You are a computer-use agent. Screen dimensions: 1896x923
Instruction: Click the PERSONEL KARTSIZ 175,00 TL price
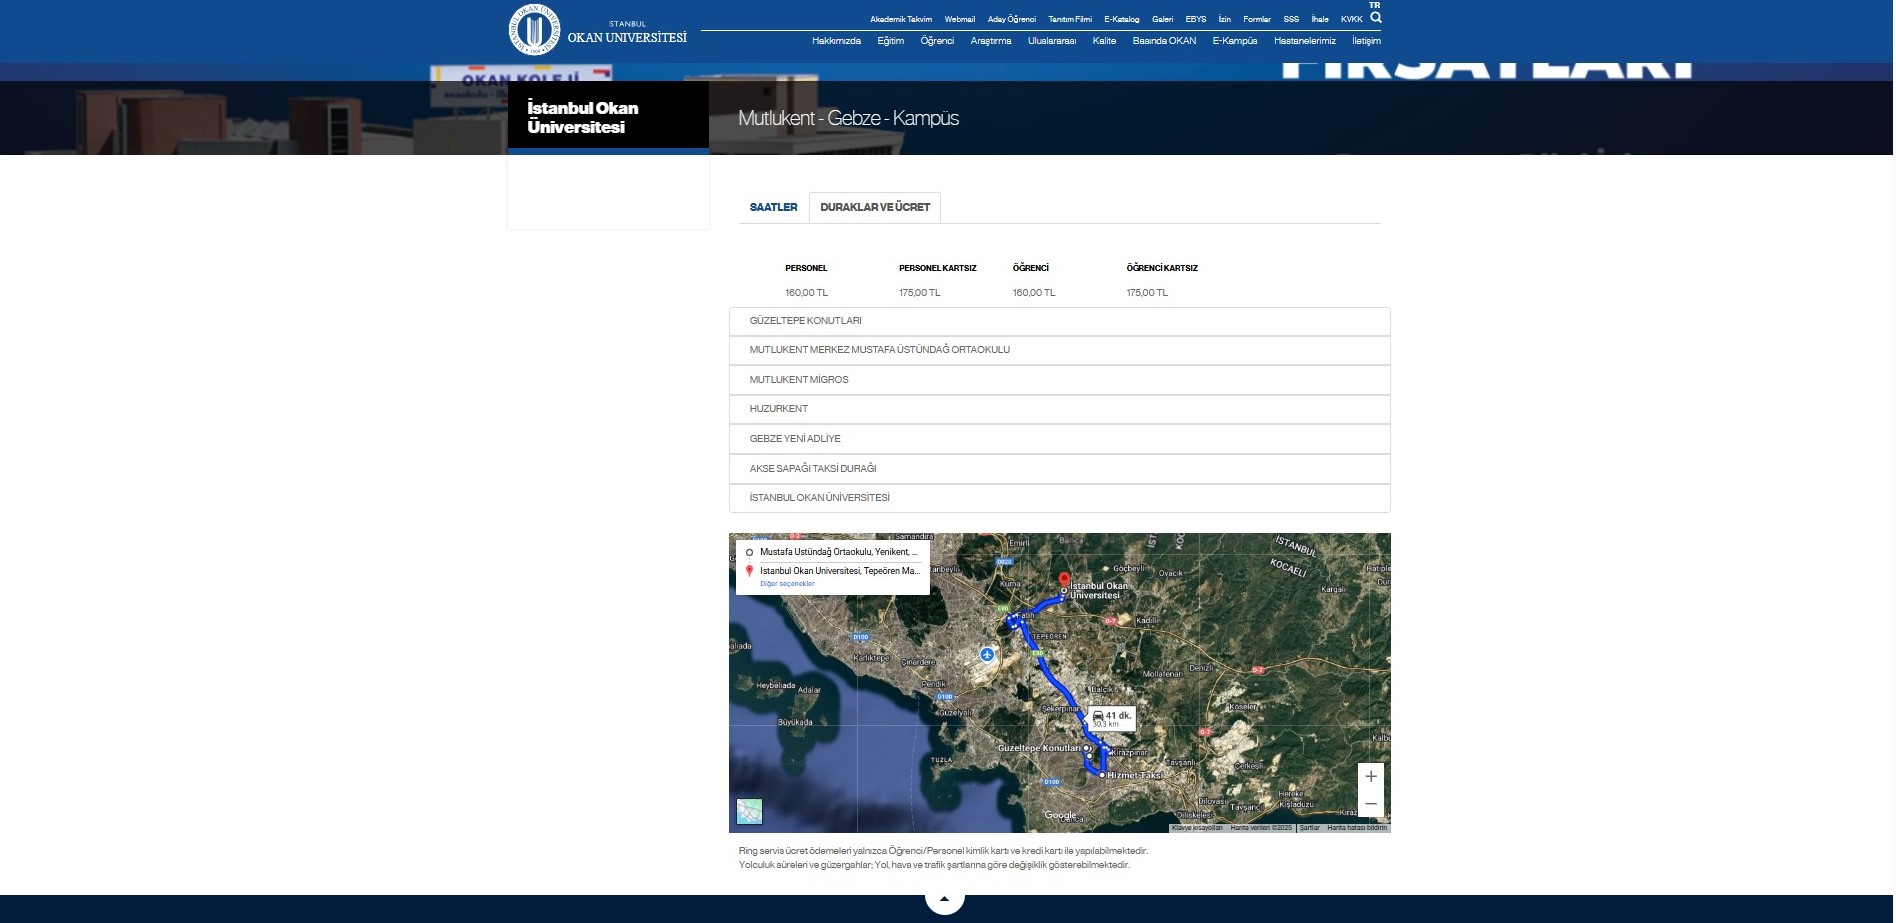(x=919, y=293)
